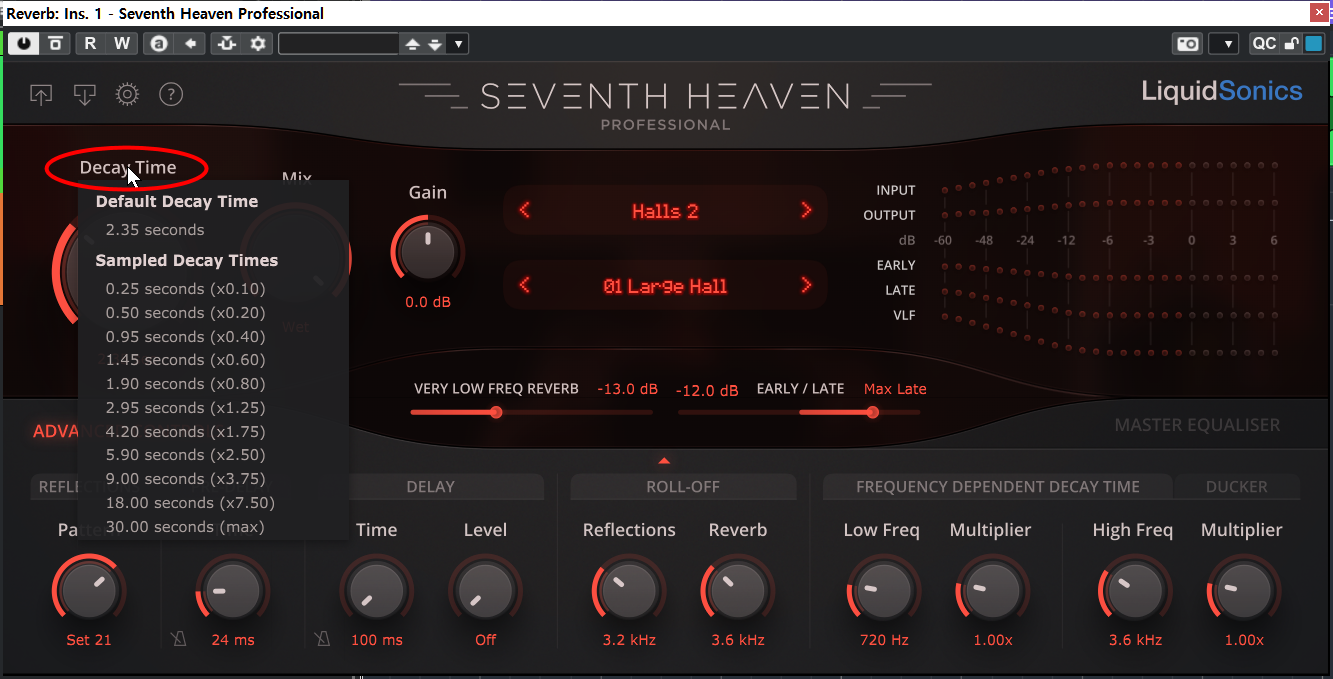Select the preset after 01 Large Hall
The height and width of the screenshot is (679, 1333).
(806, 286)
